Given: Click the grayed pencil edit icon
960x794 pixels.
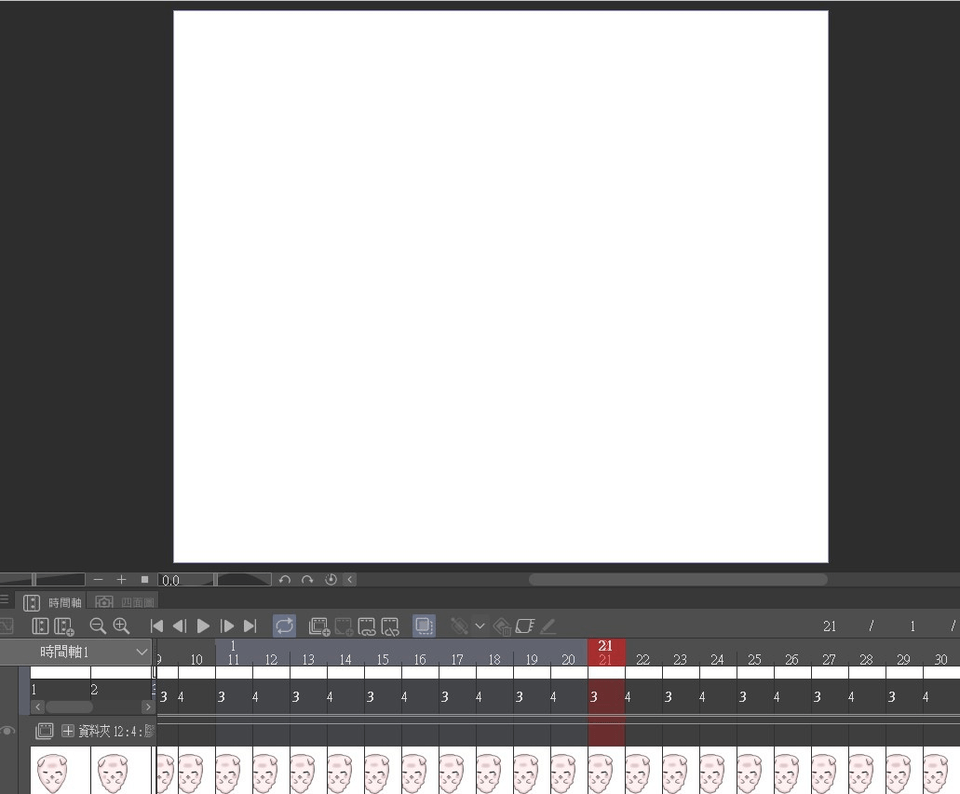Looking at the screenshot, I should [x=548, y=626].
